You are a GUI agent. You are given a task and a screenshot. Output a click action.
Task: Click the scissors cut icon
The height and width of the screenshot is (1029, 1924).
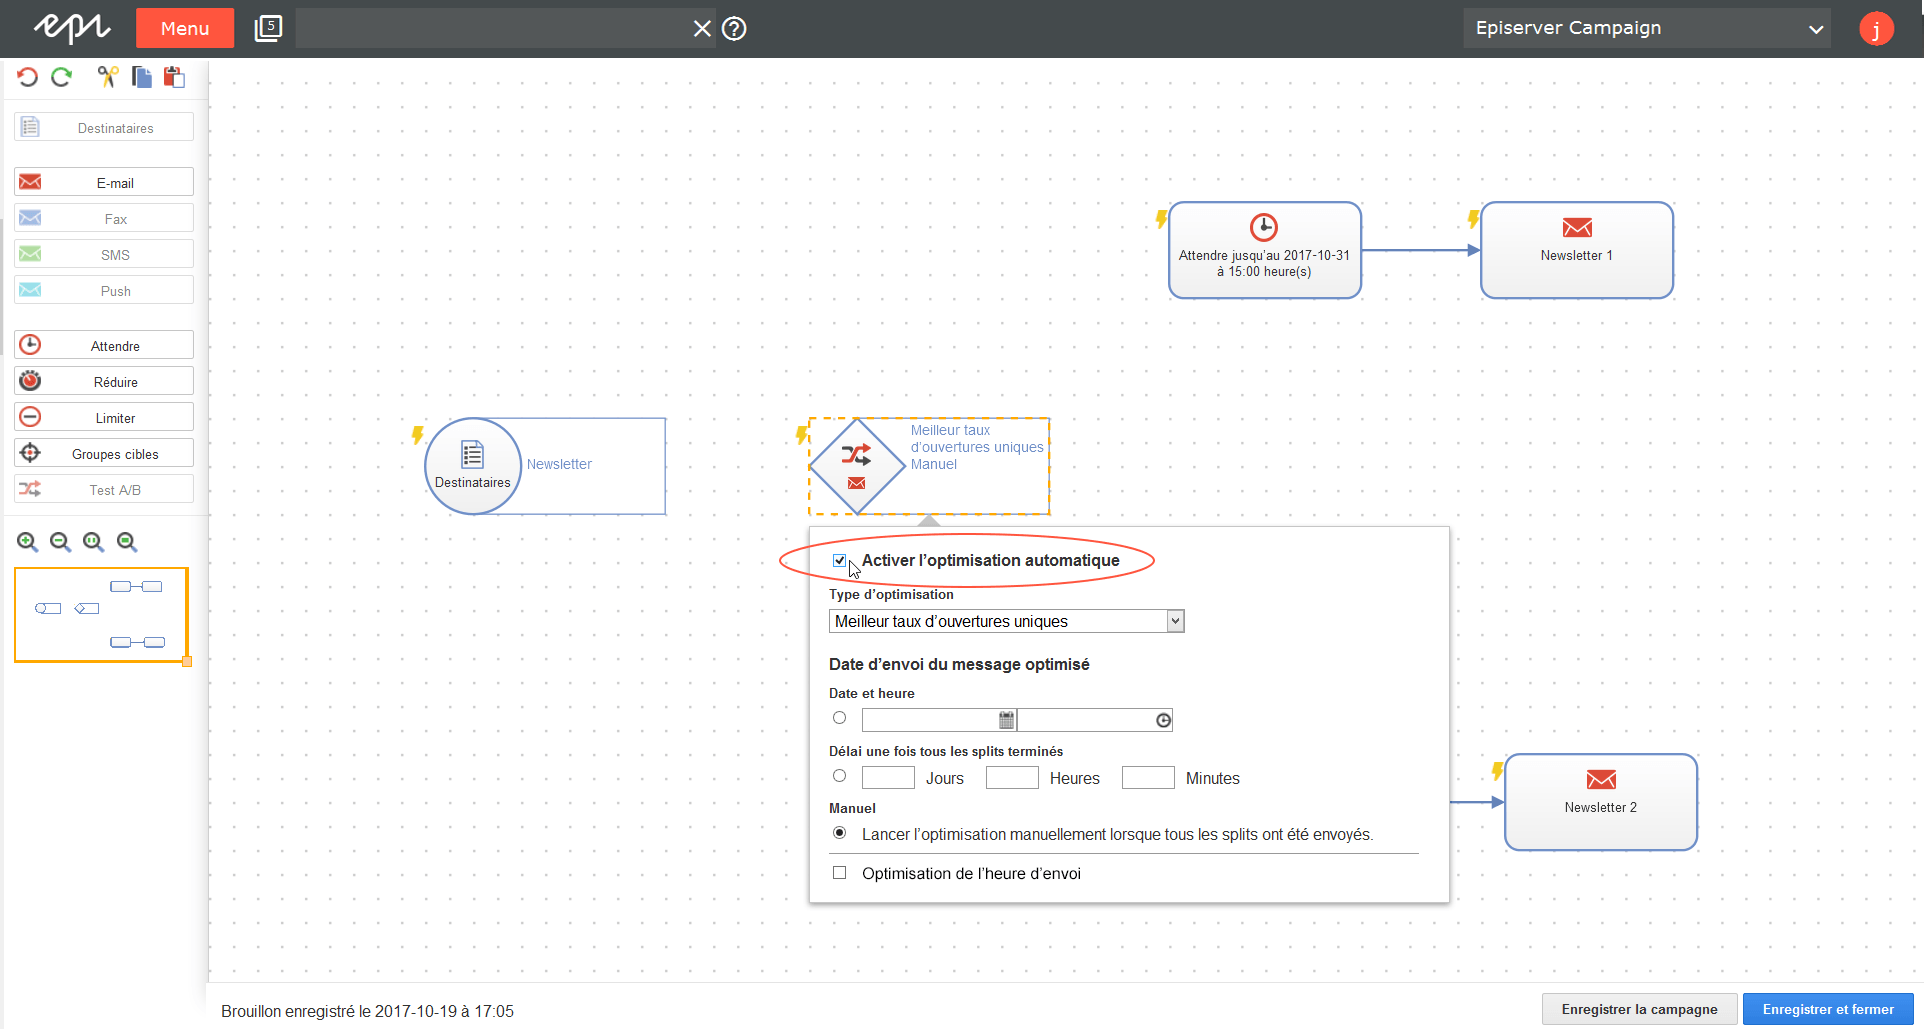tap(108, 77)
